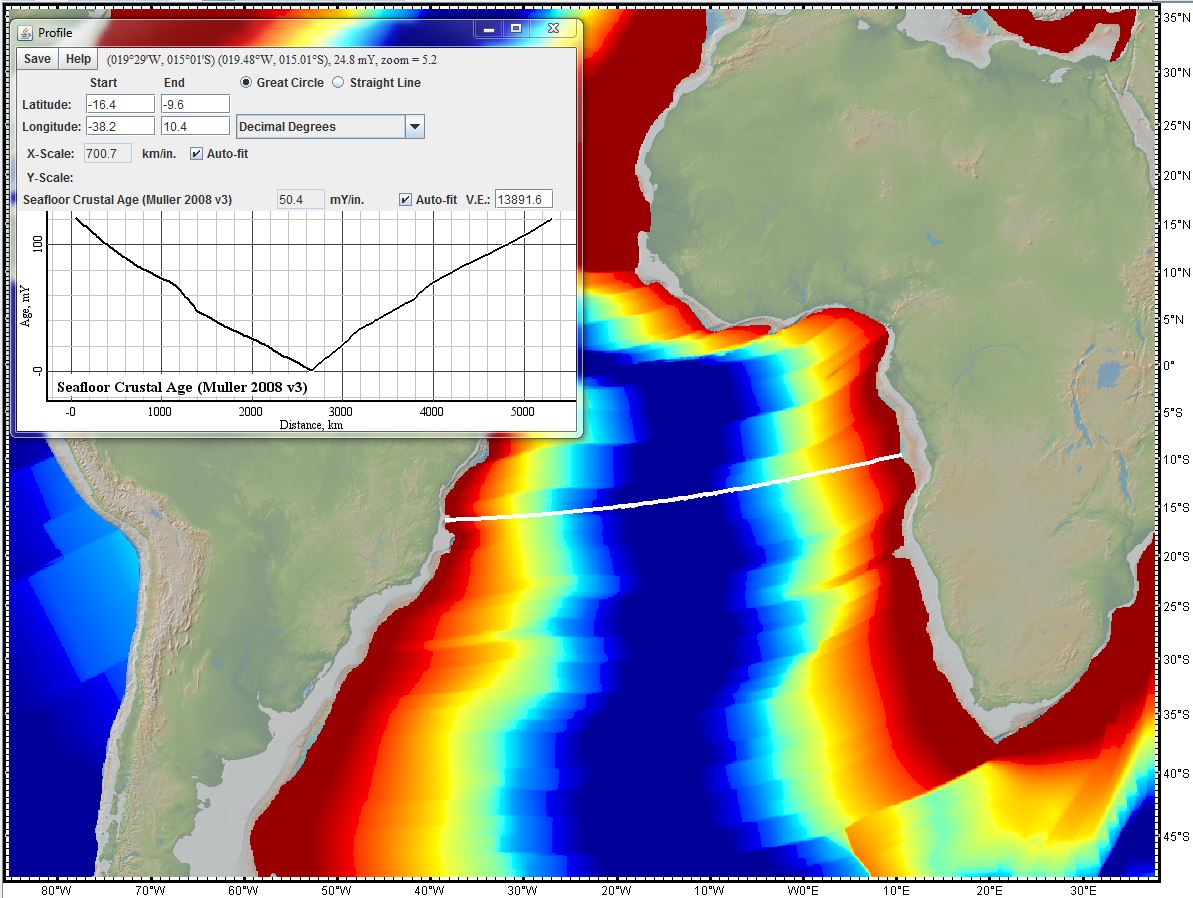Click the 'Seafloor Crustal Age (Muller 2008 v3)' graph title
Viewport: 1193px width, 898px height.
tap(183, 387)
